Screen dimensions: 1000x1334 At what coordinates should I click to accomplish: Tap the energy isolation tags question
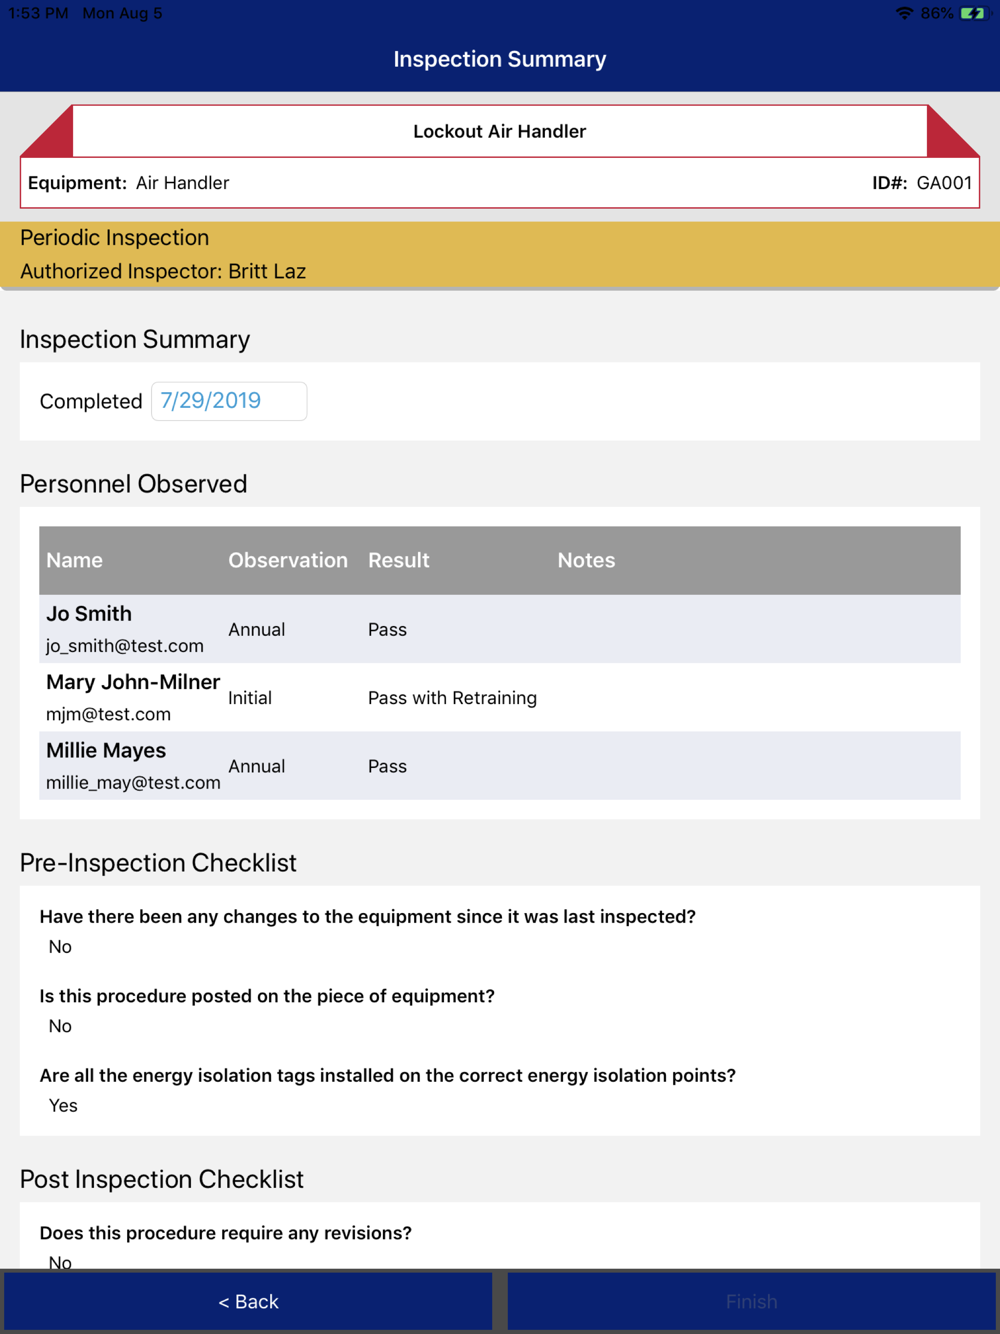(388, 1075)
